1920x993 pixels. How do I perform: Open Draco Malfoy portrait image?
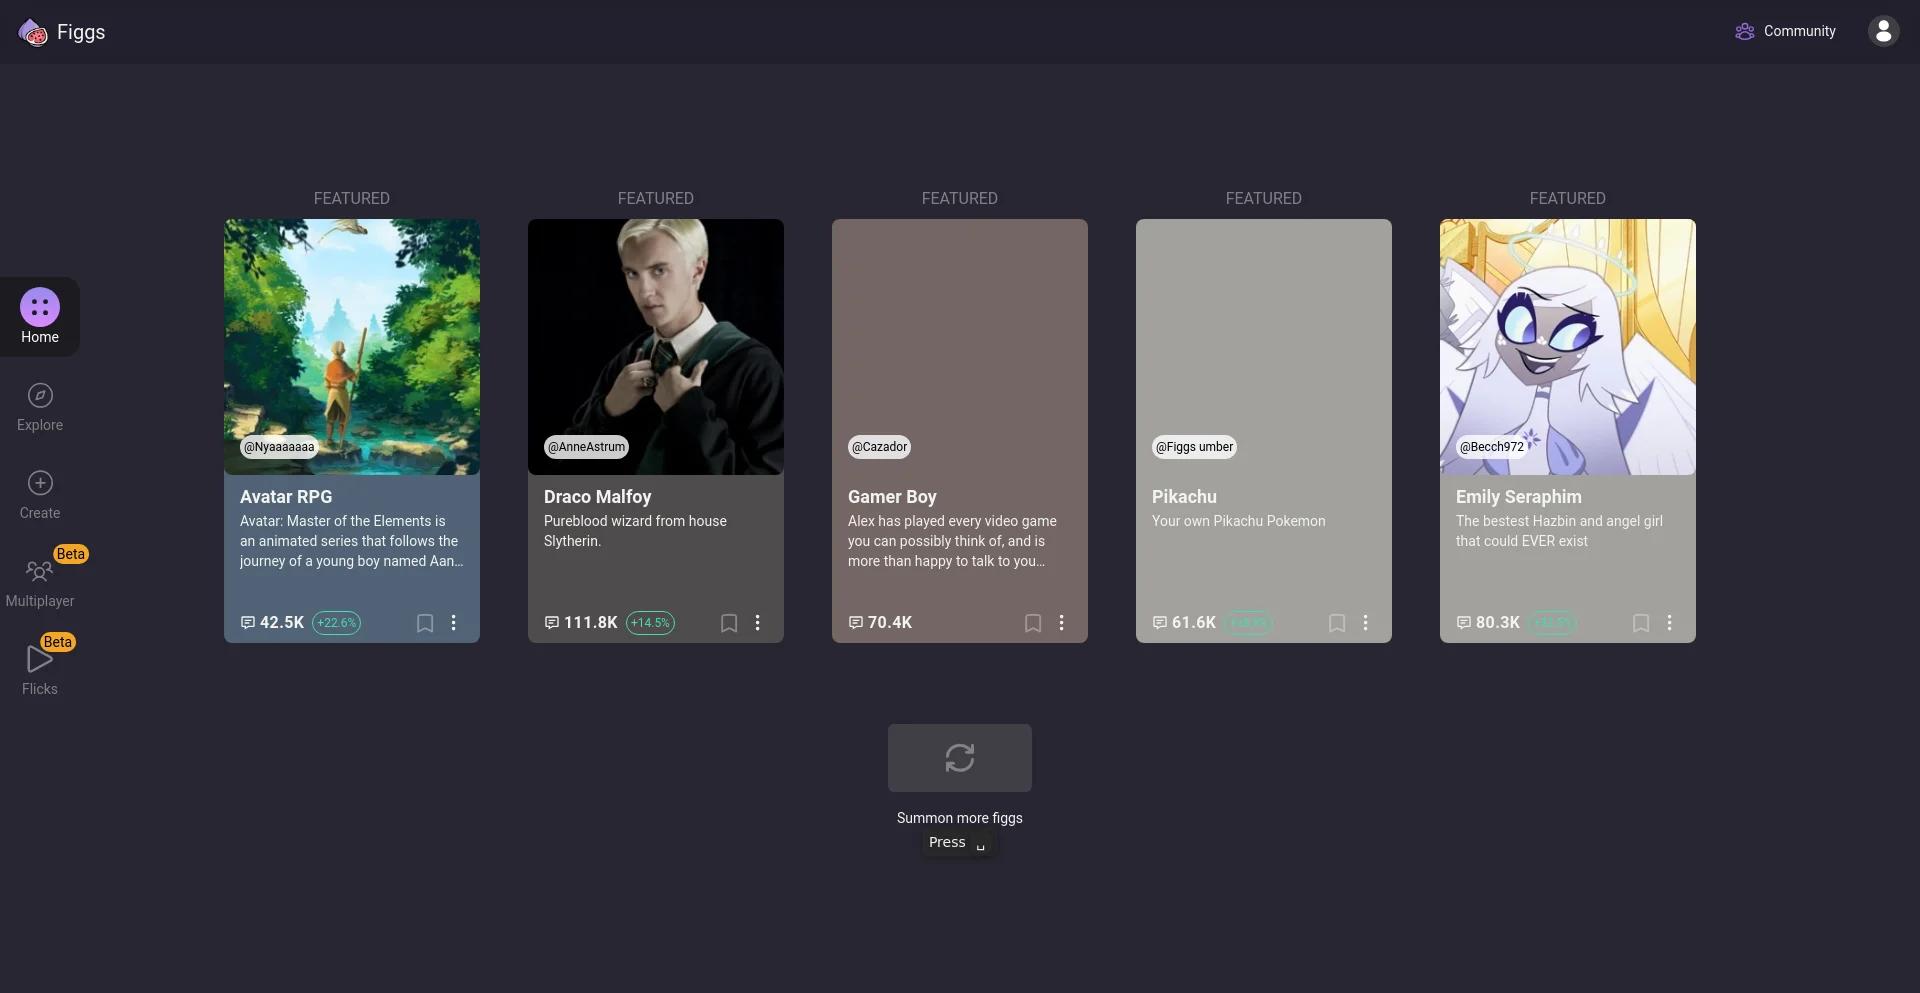pyautogui.click(x=656, y=347)
